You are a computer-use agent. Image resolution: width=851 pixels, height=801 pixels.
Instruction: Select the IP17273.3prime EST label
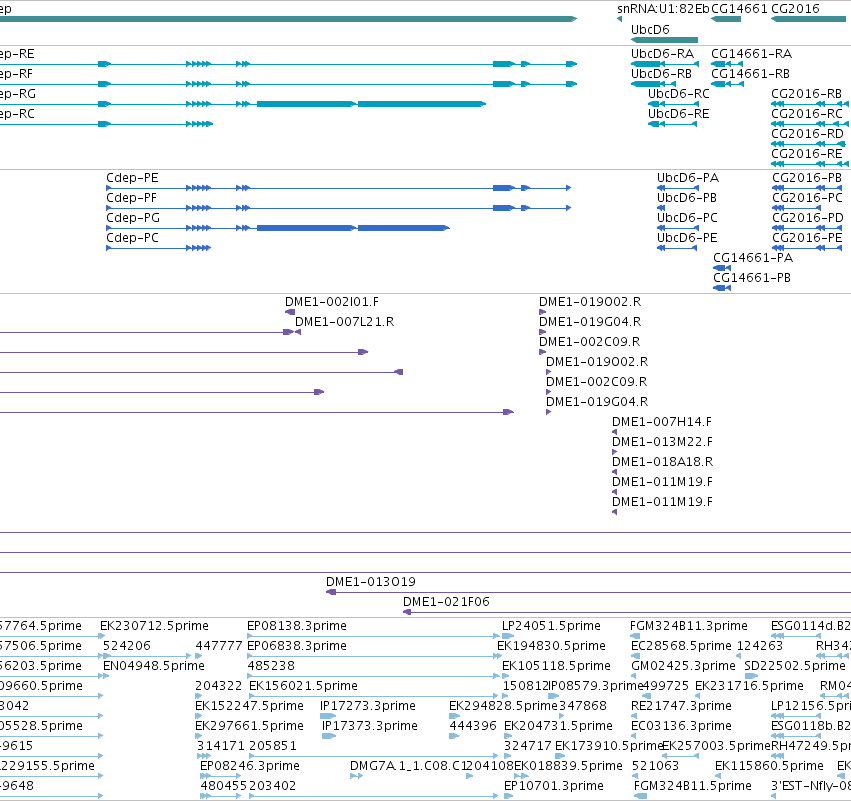click(367, 707)
